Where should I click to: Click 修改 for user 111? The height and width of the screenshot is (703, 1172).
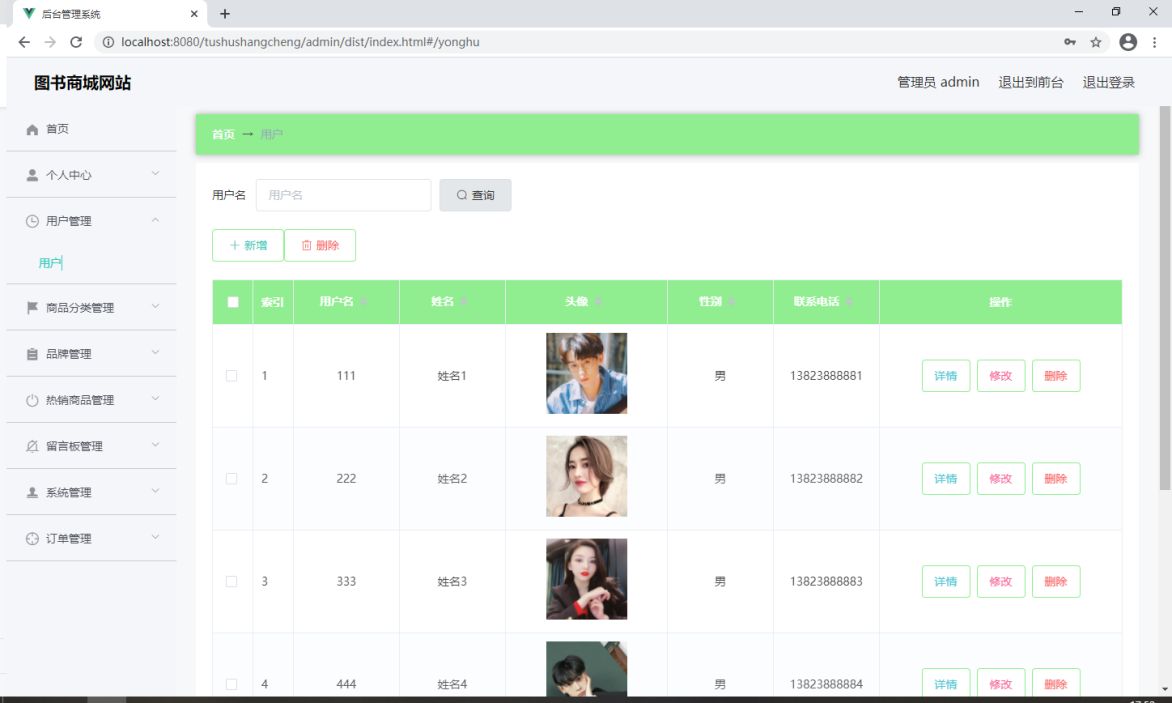coord(1001,376)
